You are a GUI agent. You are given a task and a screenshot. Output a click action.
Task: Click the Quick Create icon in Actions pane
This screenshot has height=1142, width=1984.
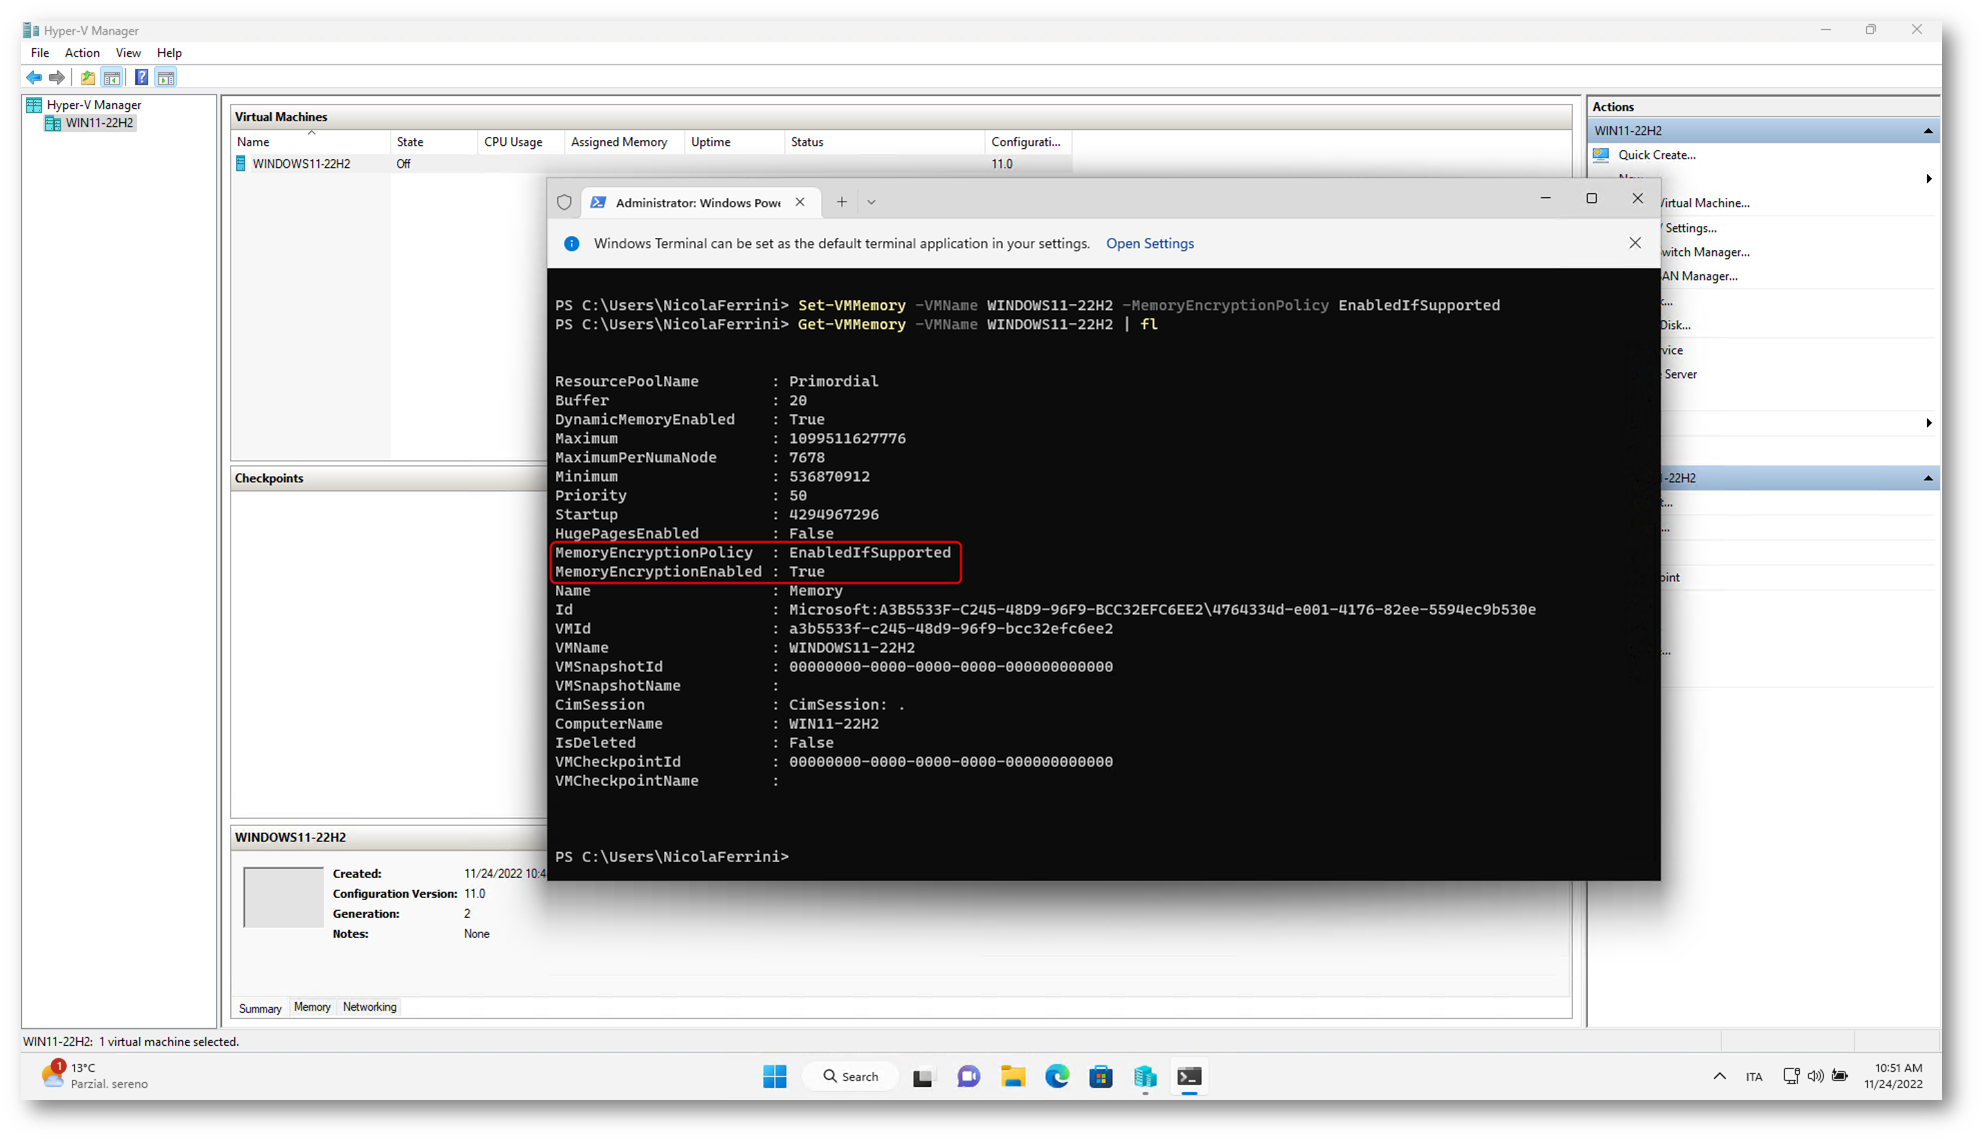point(1602,155)
